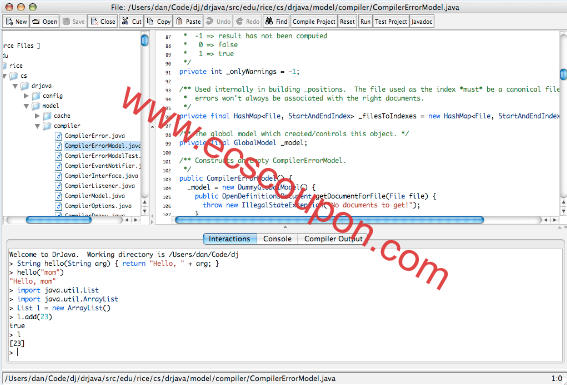Click the 'l.add(23)' line in Interactions
Viewport: 567px width, 385px height.
point(31,317)
